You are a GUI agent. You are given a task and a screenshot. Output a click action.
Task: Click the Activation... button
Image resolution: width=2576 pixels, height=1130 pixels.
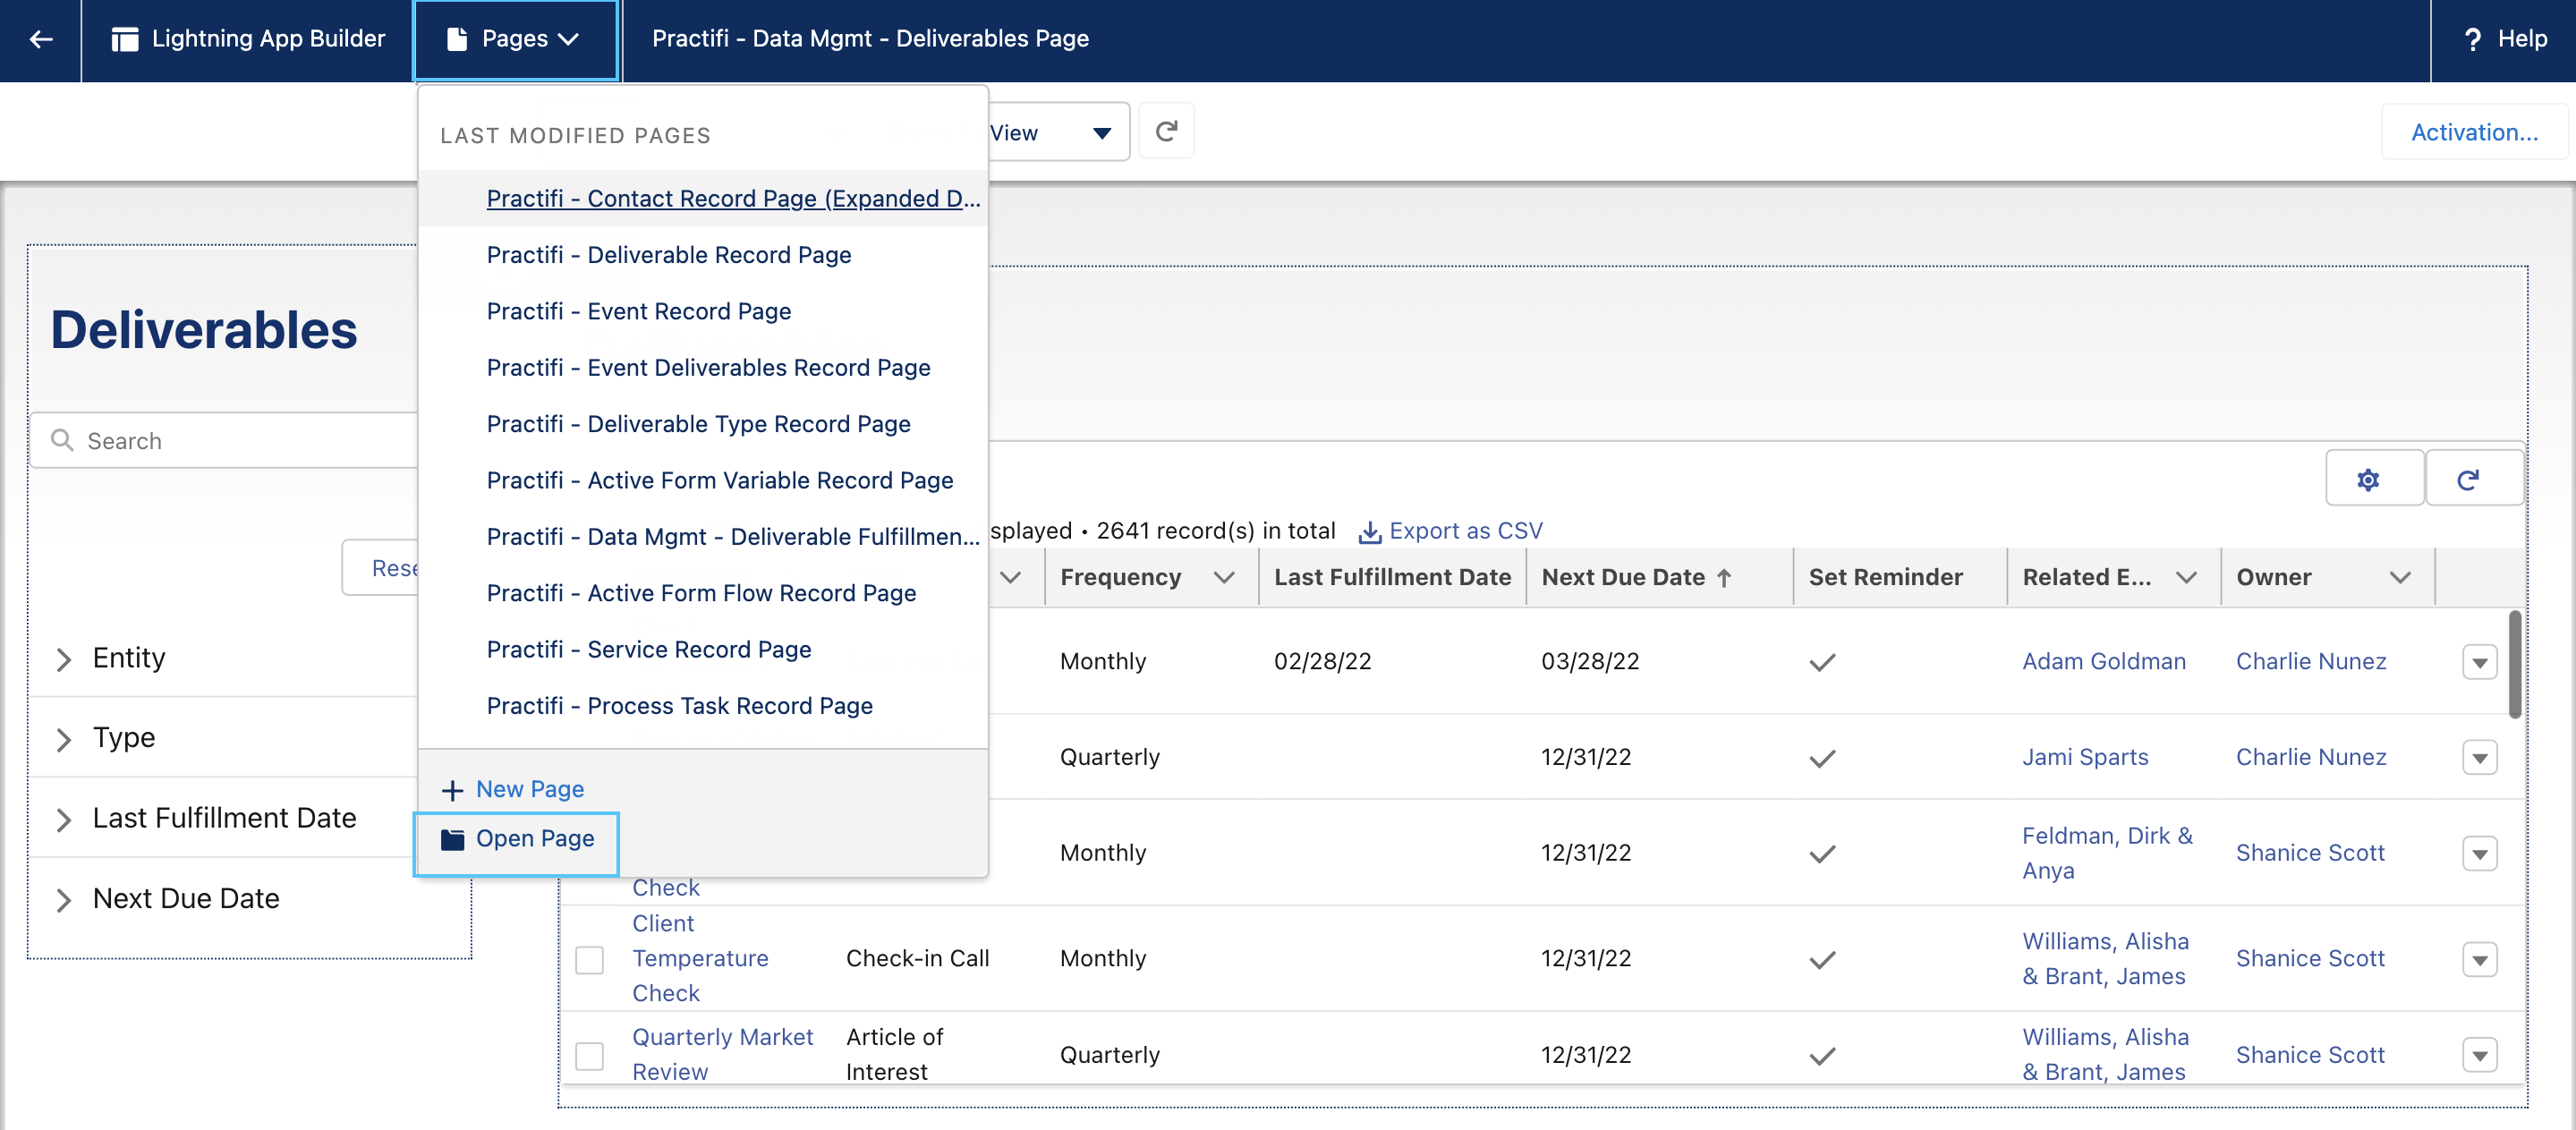pyautogui.click(x=2475, y=132)
